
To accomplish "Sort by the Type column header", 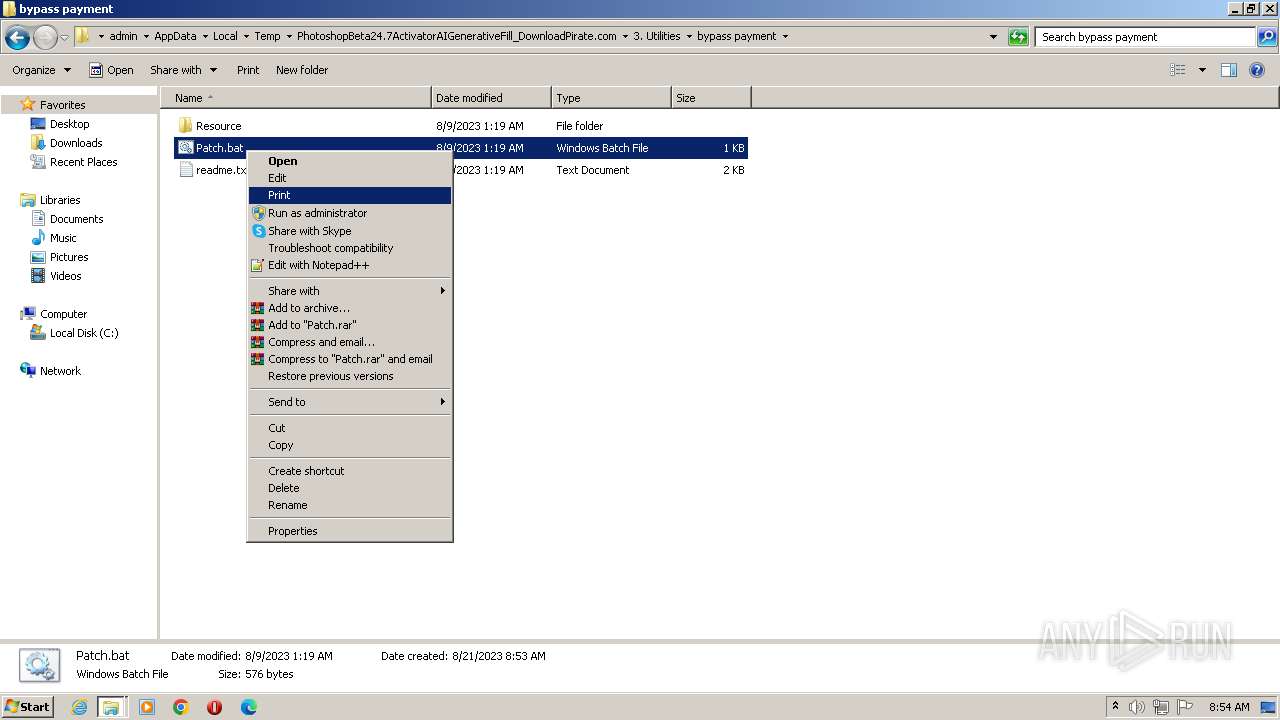I will (611, 98).
